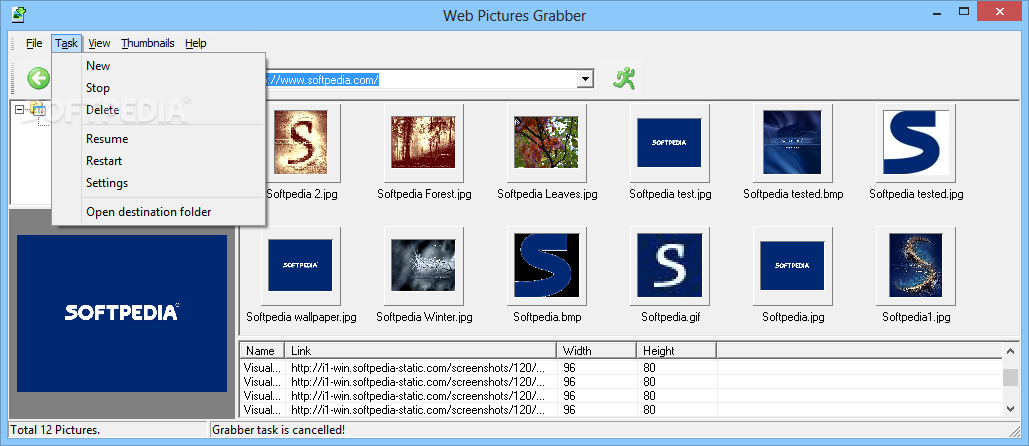Select the Softpedia.bmp thumbnail
1029x446 pixels.
[547, 266]
